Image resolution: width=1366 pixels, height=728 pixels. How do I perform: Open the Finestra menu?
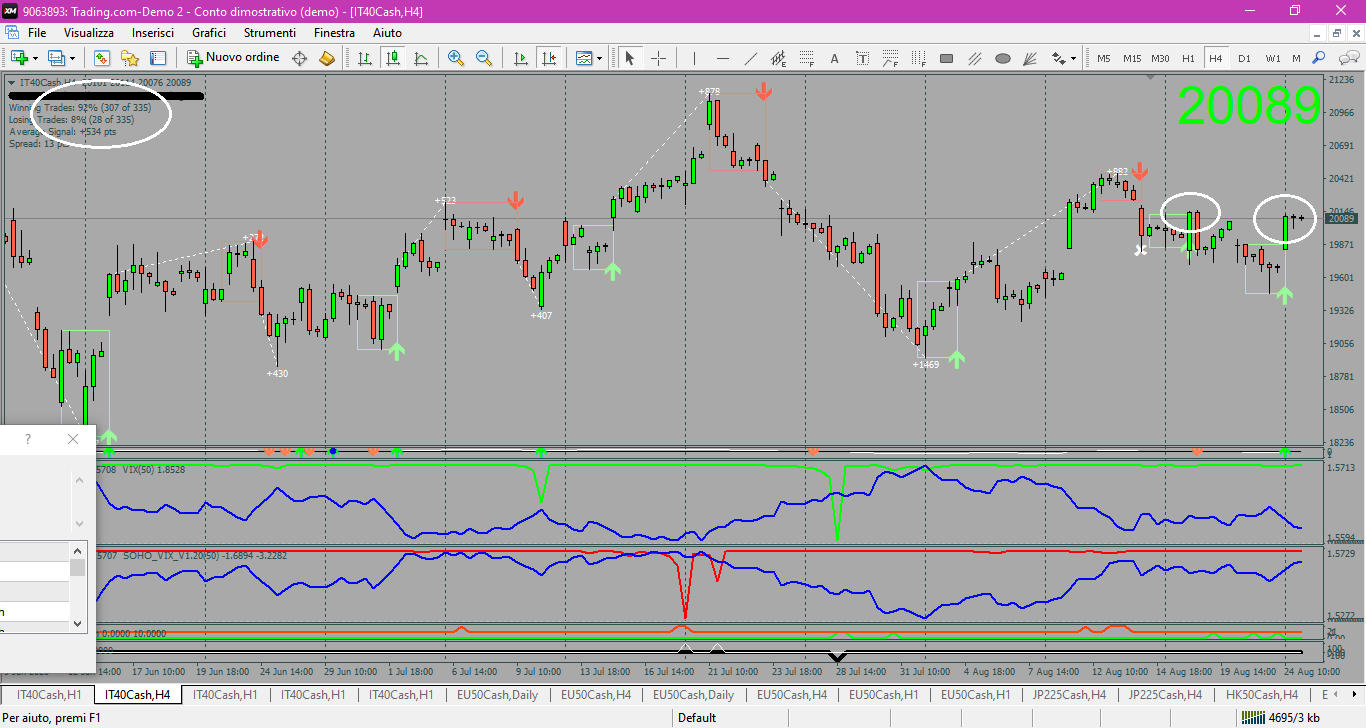coord(334,33)
